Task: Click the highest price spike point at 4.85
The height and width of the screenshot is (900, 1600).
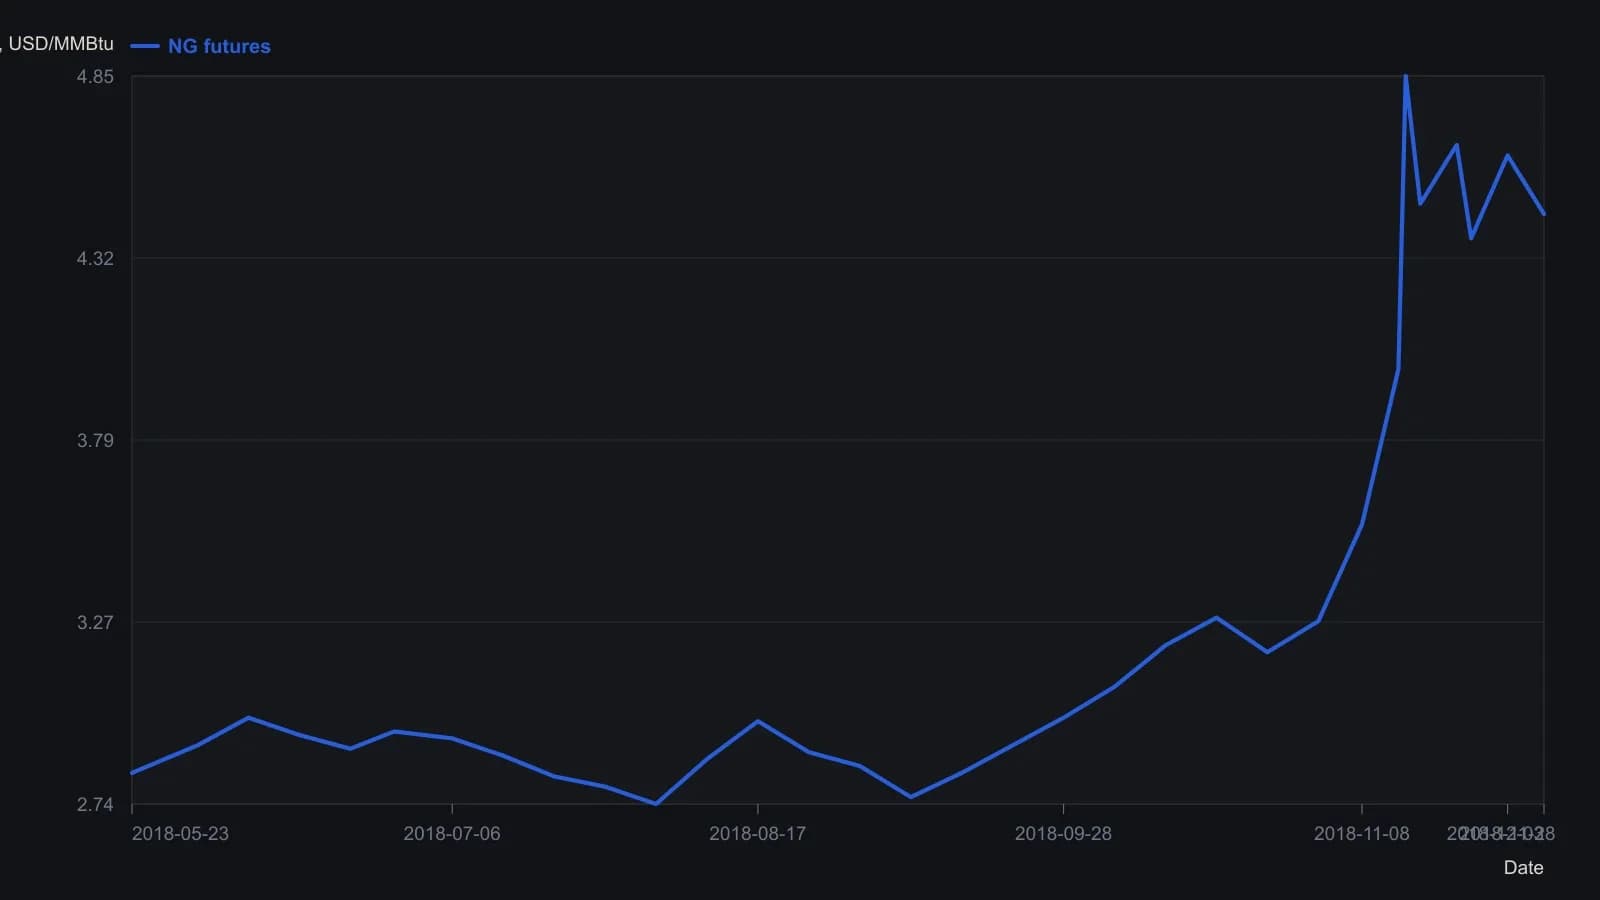Action: tap(1405, 76)
